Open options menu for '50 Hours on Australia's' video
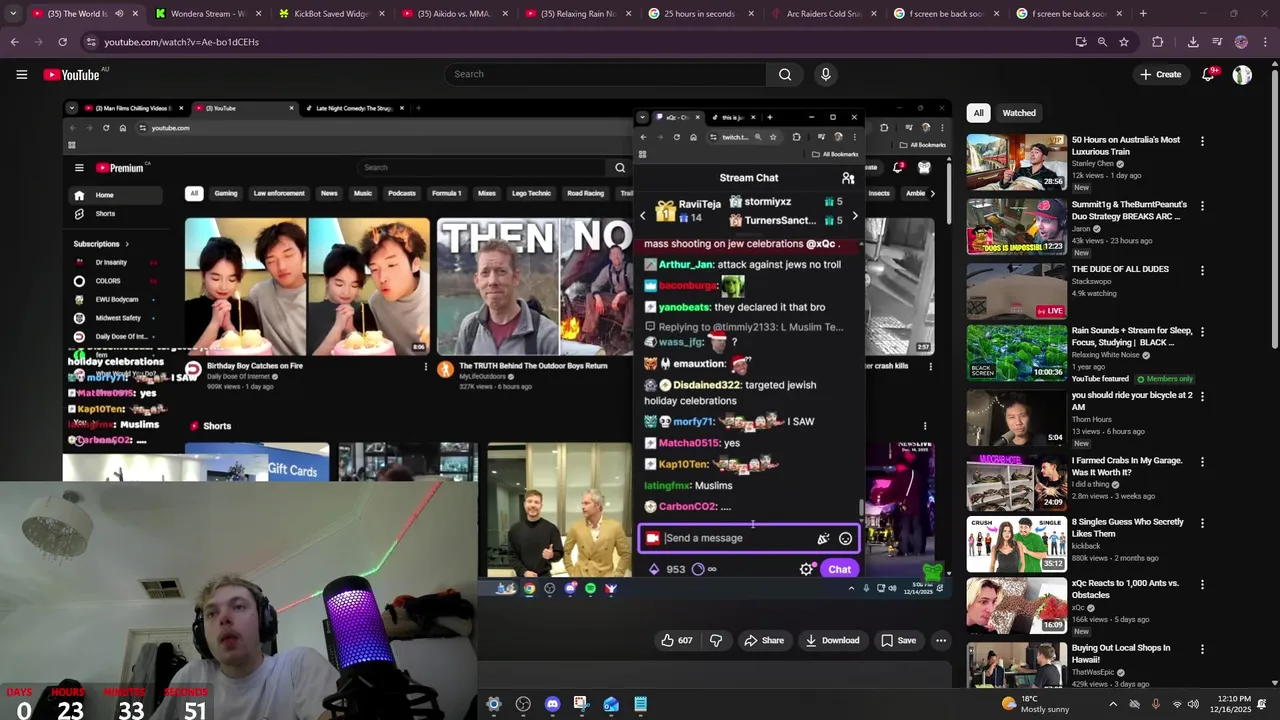The height and width of the screenshot is (720, 1280). (x=1202, y=141)
